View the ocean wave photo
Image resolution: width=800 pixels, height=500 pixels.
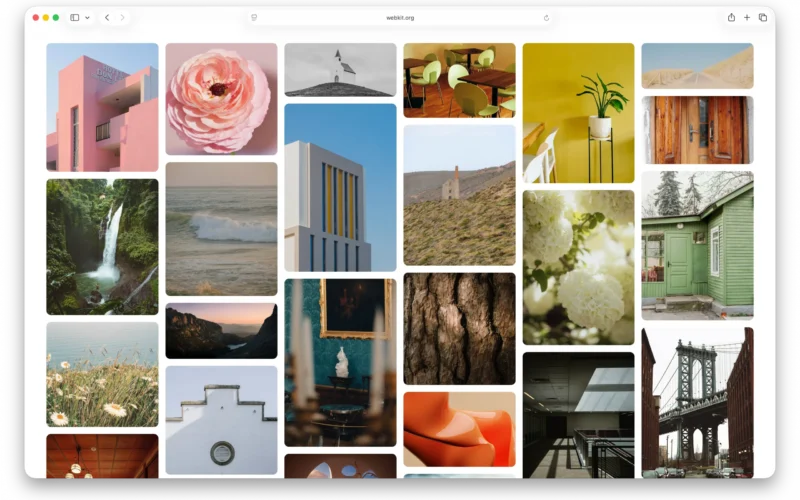221,229
